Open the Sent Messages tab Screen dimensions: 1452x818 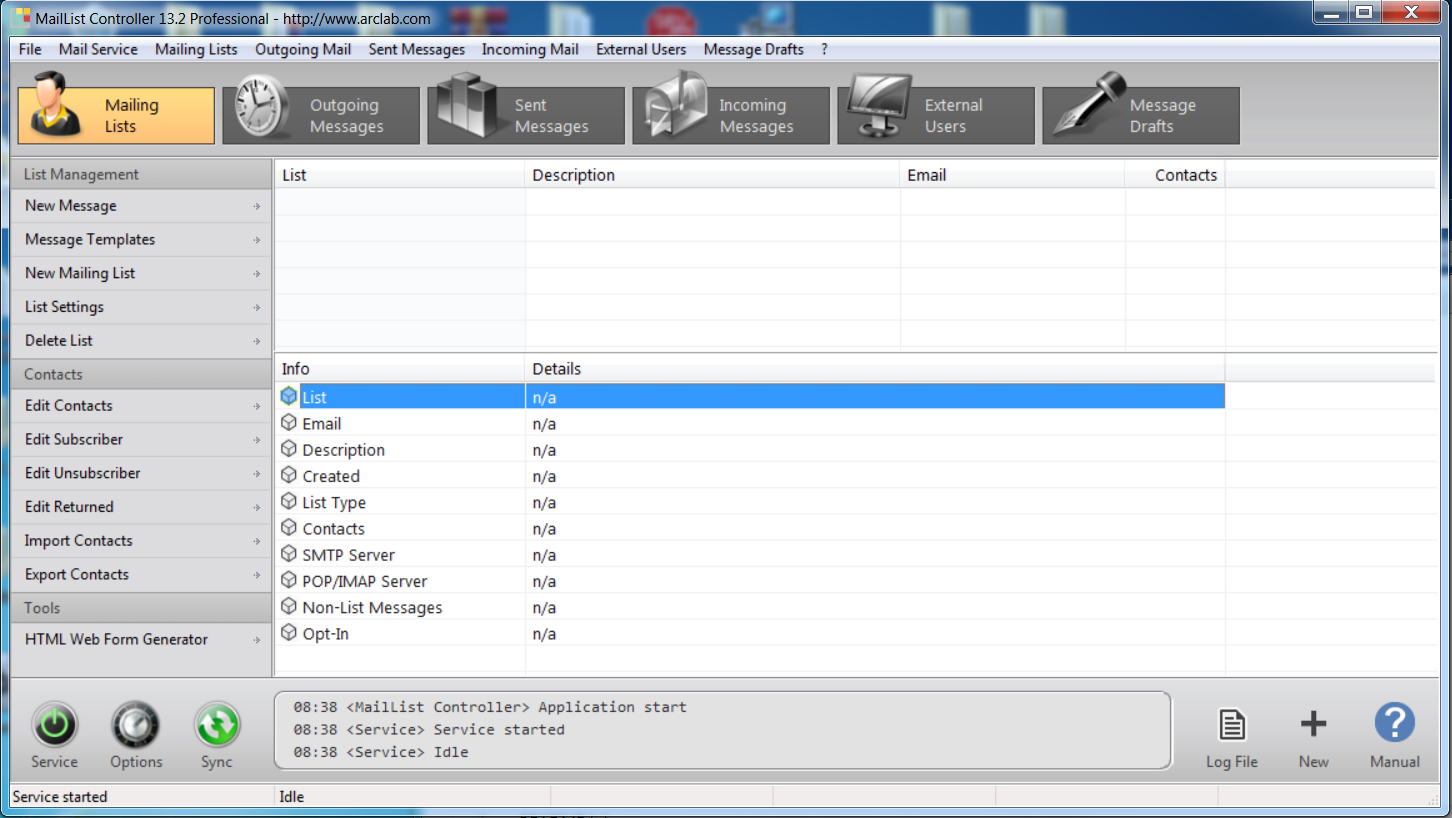pos(526,116)
